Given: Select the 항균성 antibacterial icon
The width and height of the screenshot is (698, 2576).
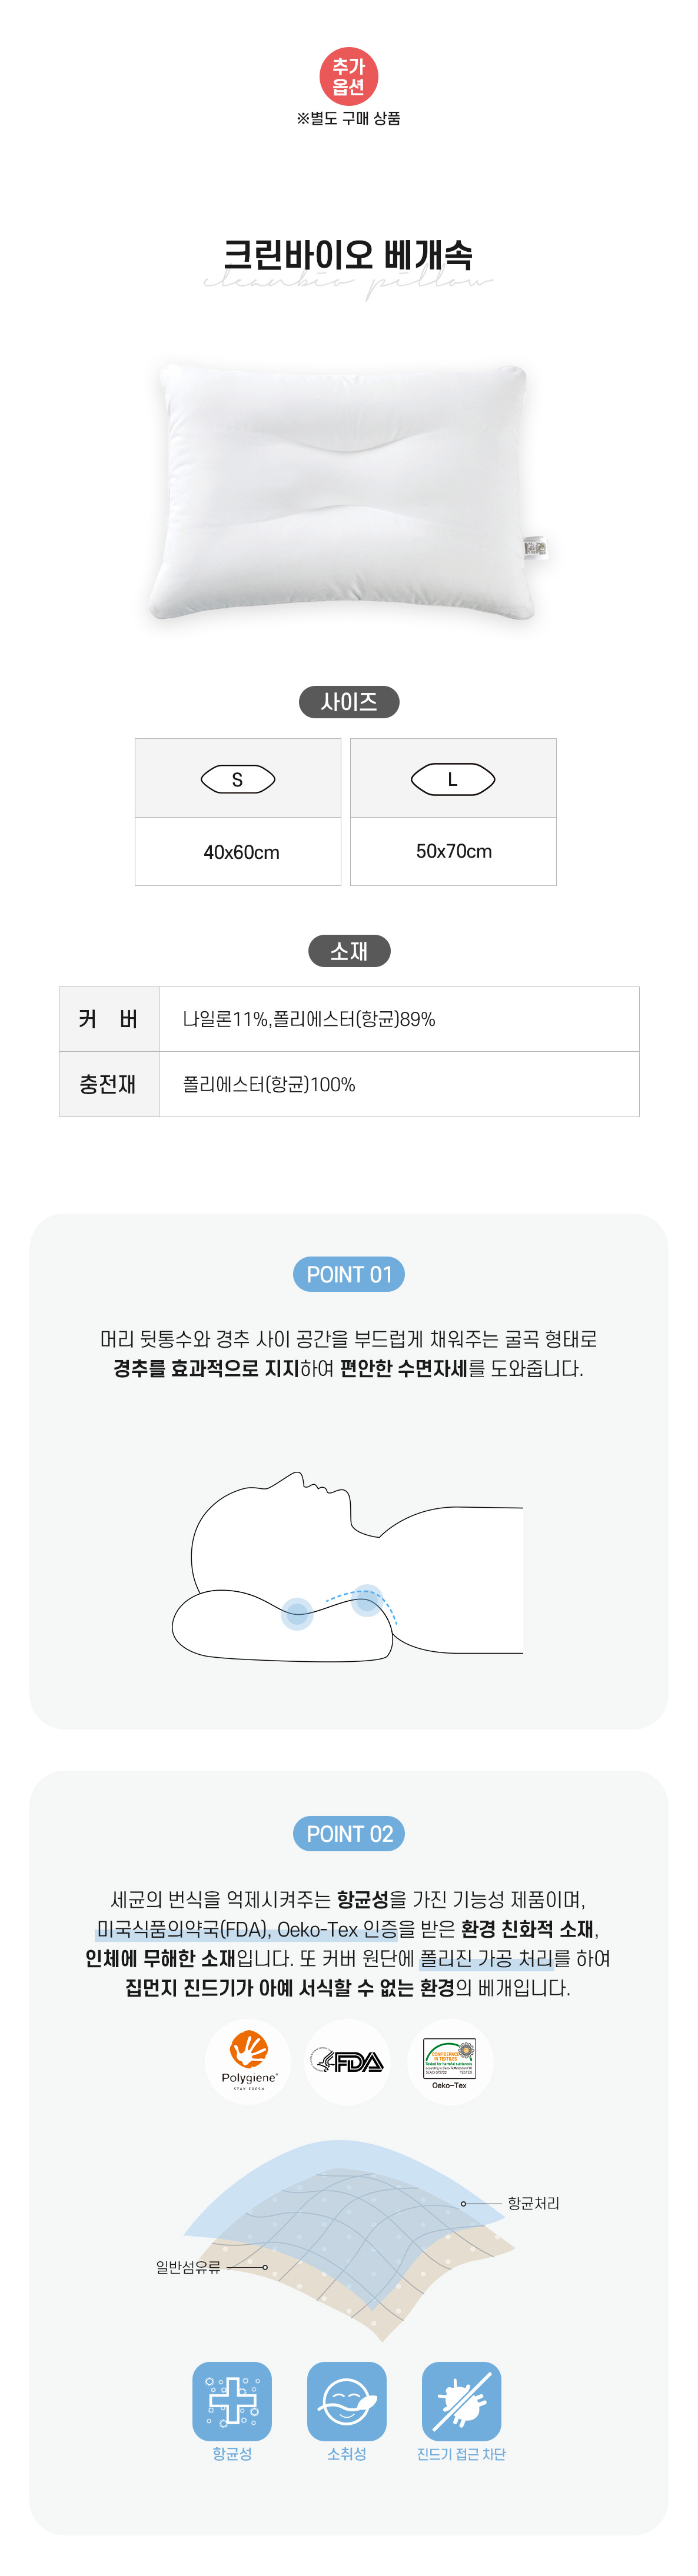Looking at the screenshot, I should coord(232,2400).
